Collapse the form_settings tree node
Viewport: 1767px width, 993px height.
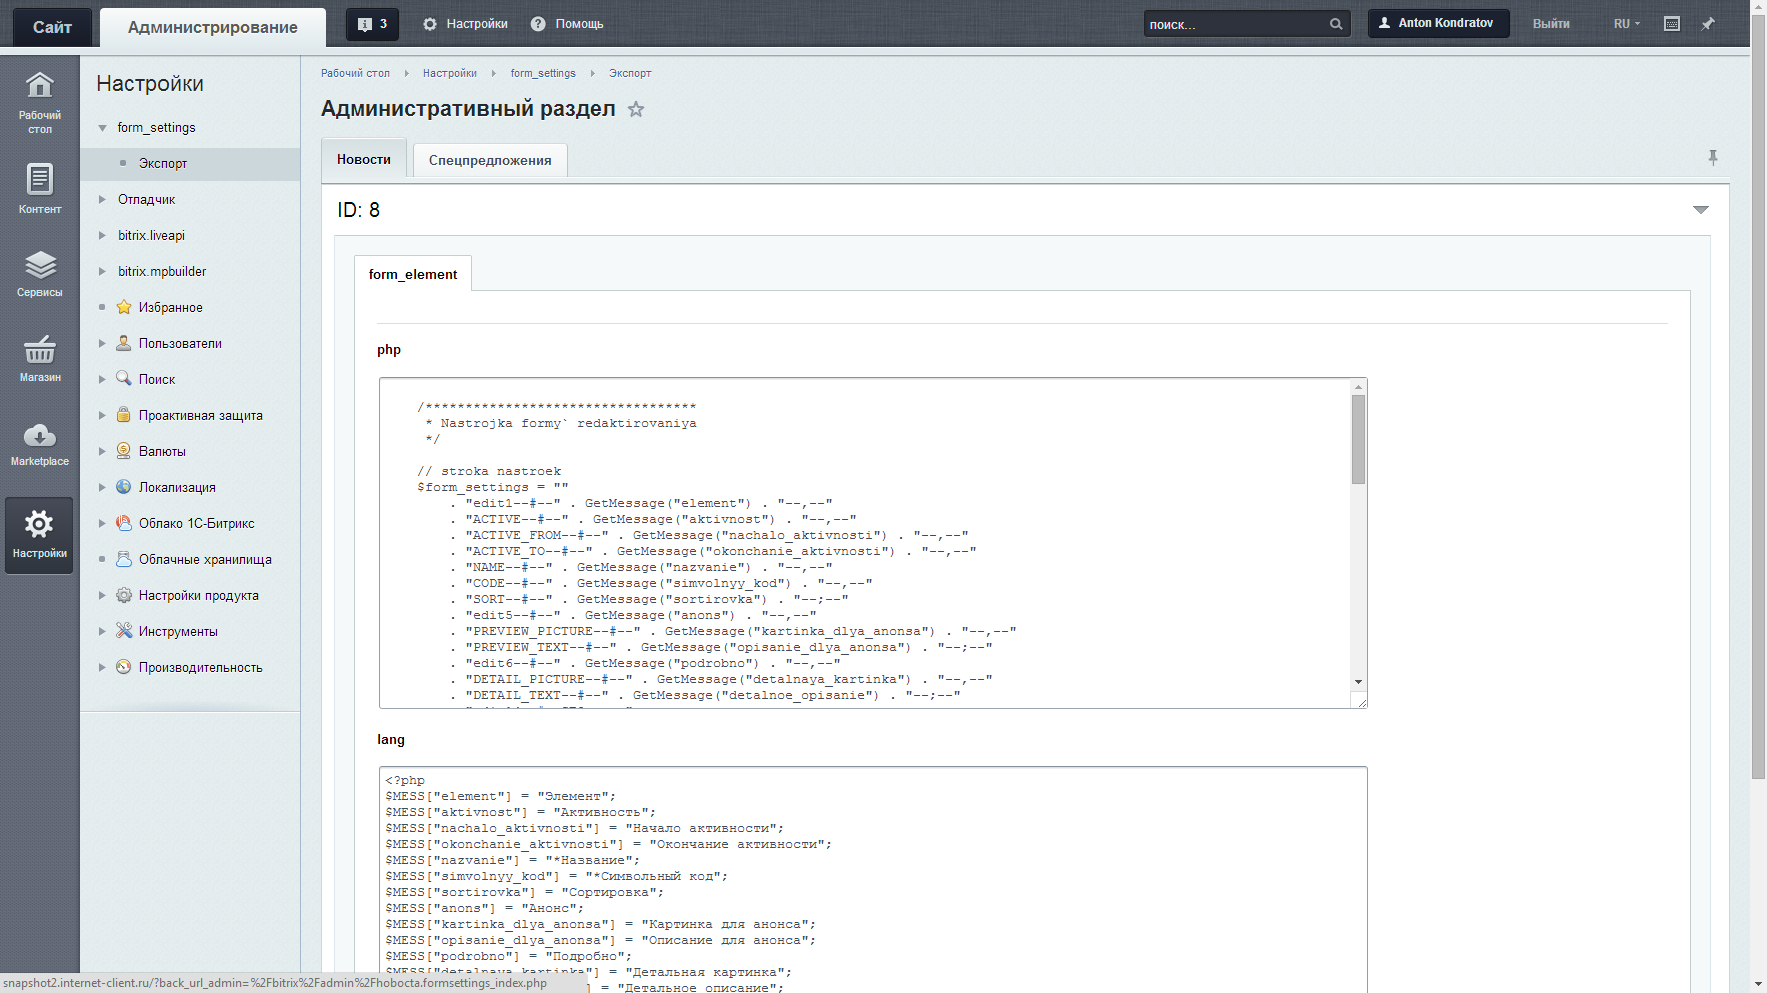[102, 128]
